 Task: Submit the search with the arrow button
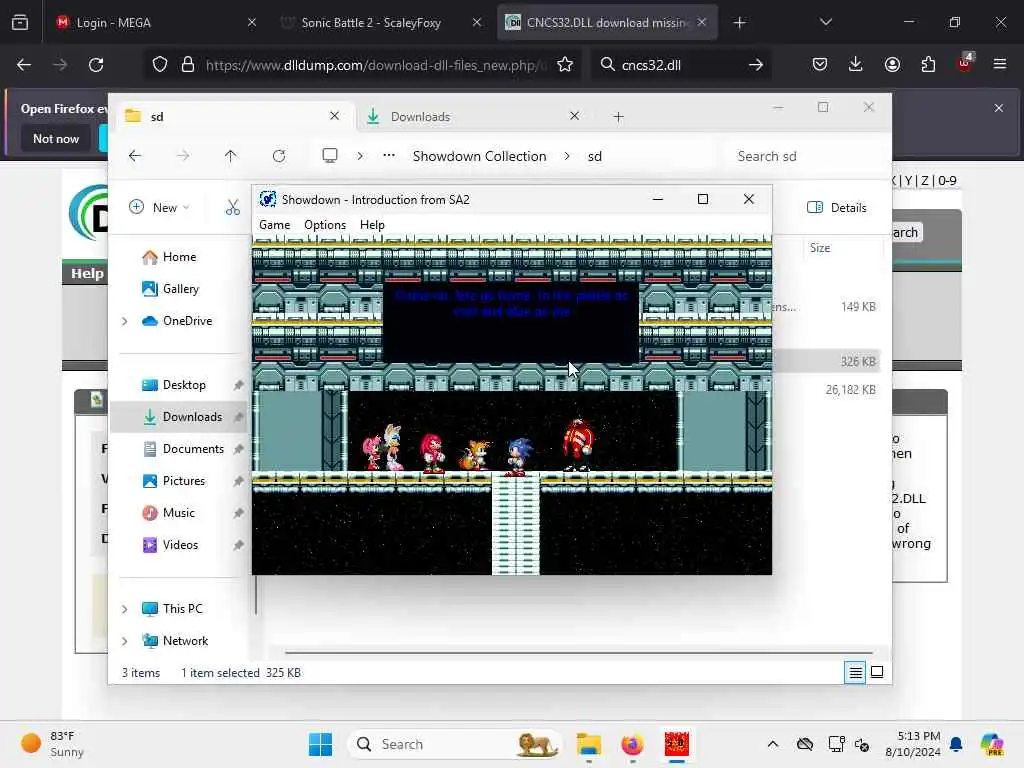point(756,65)
